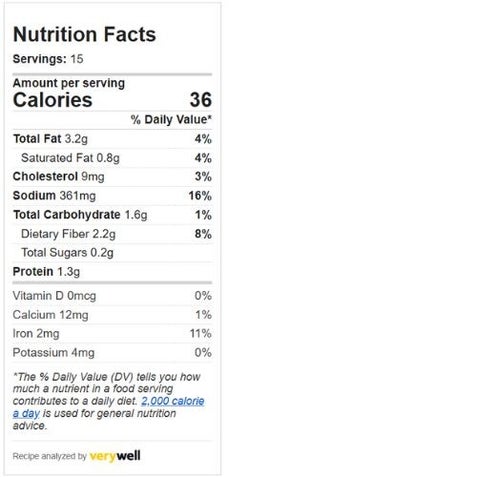Click the % Daily Value* header

tap(171, 119)
